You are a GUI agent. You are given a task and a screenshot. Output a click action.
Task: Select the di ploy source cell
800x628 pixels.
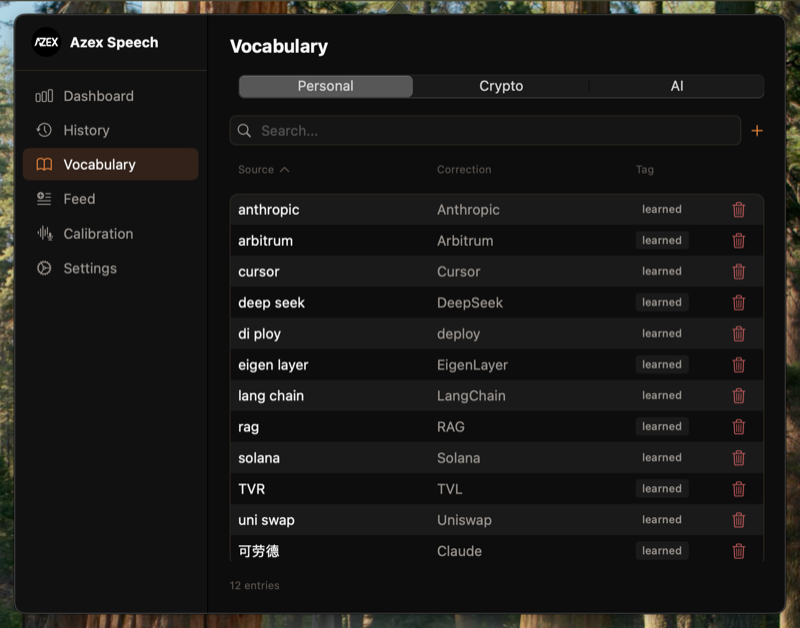pos(259,334)
